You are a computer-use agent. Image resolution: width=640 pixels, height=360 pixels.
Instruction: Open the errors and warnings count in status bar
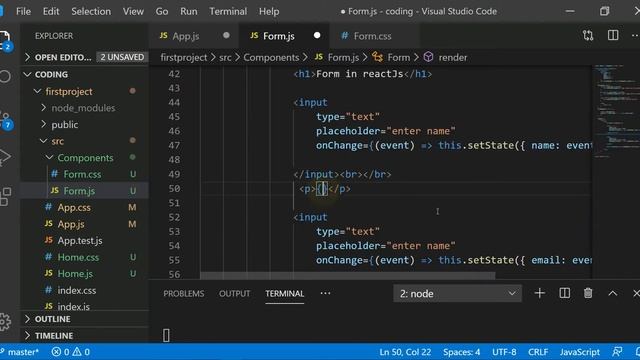(71, 352)
